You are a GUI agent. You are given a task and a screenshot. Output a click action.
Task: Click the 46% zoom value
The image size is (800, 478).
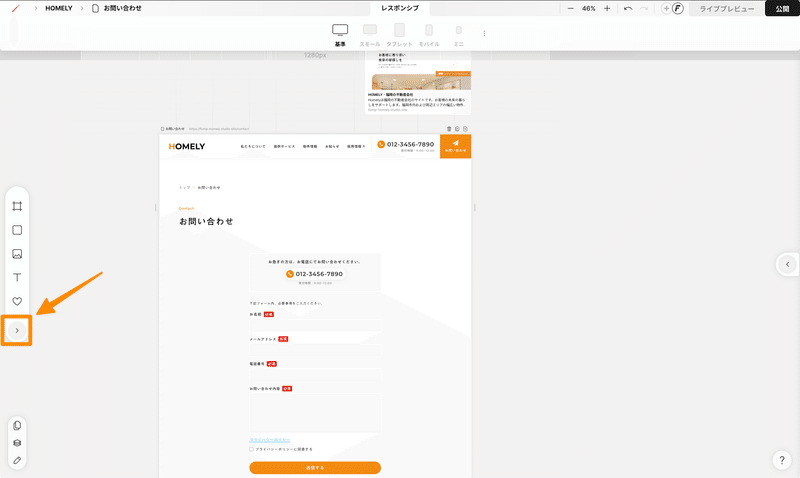[589, 9]
